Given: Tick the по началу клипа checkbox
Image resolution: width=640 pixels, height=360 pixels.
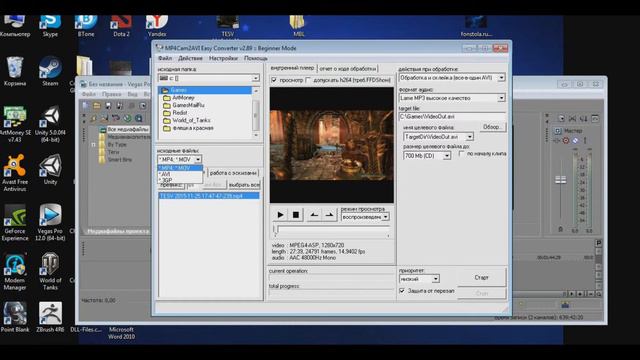Looking at the screenshot, I should pyautogui.click(x=462, y=153).
